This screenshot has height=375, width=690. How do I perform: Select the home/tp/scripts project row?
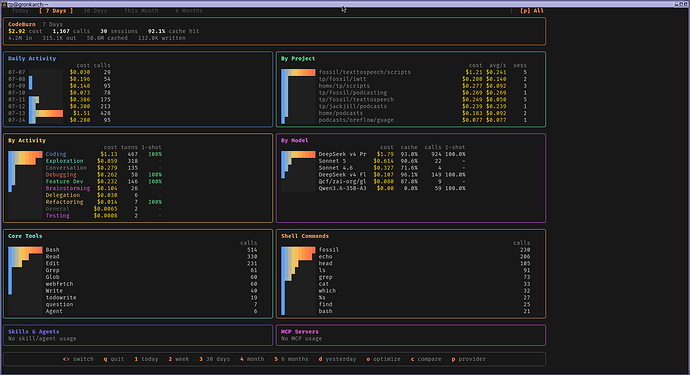404,86
